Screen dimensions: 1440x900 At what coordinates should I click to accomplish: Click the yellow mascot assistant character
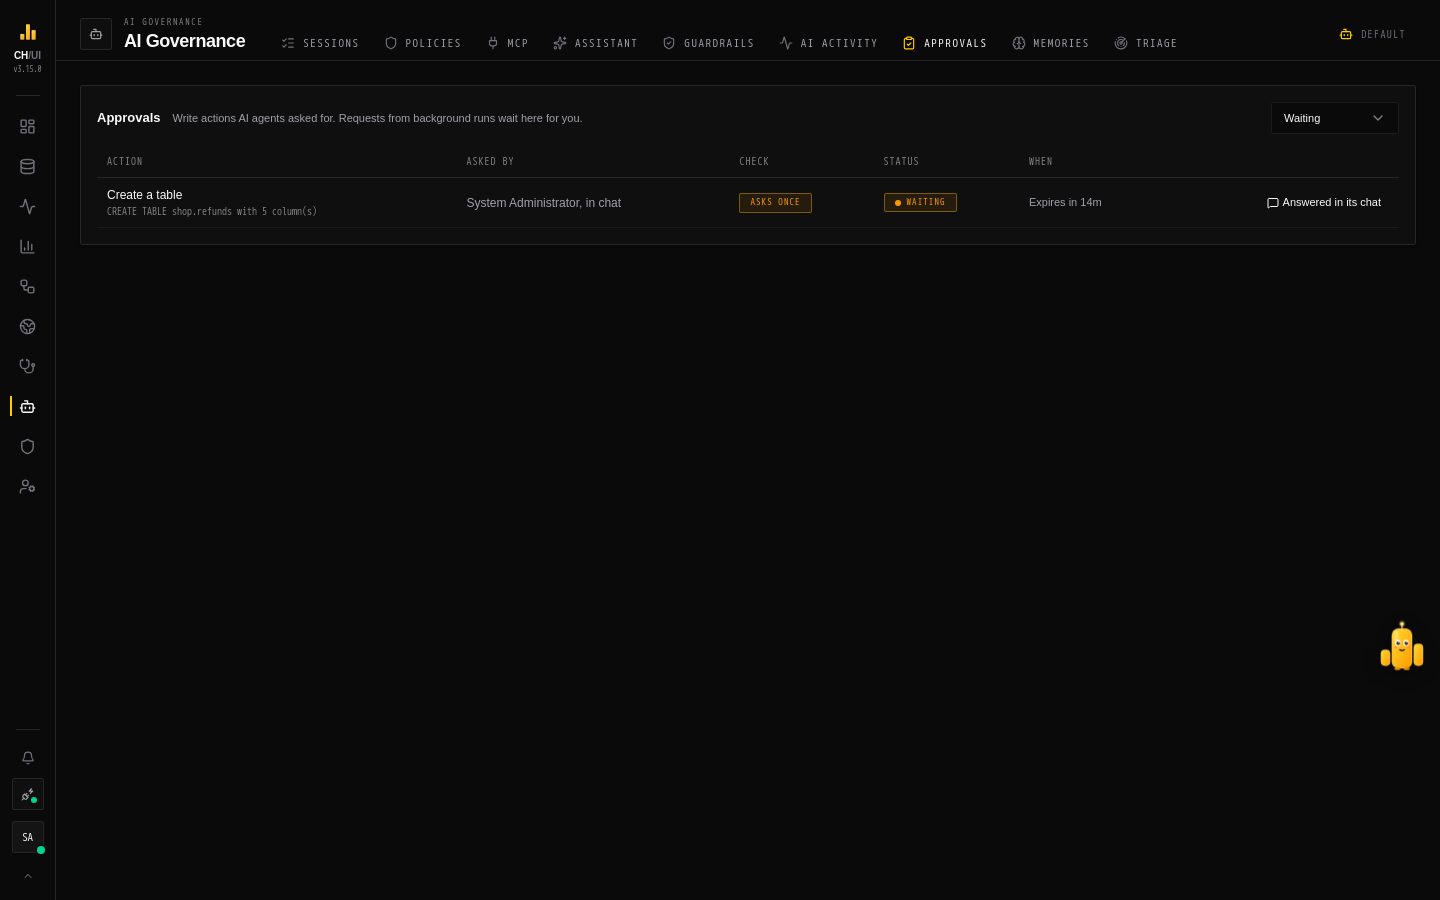click(x=1402, y=647)
